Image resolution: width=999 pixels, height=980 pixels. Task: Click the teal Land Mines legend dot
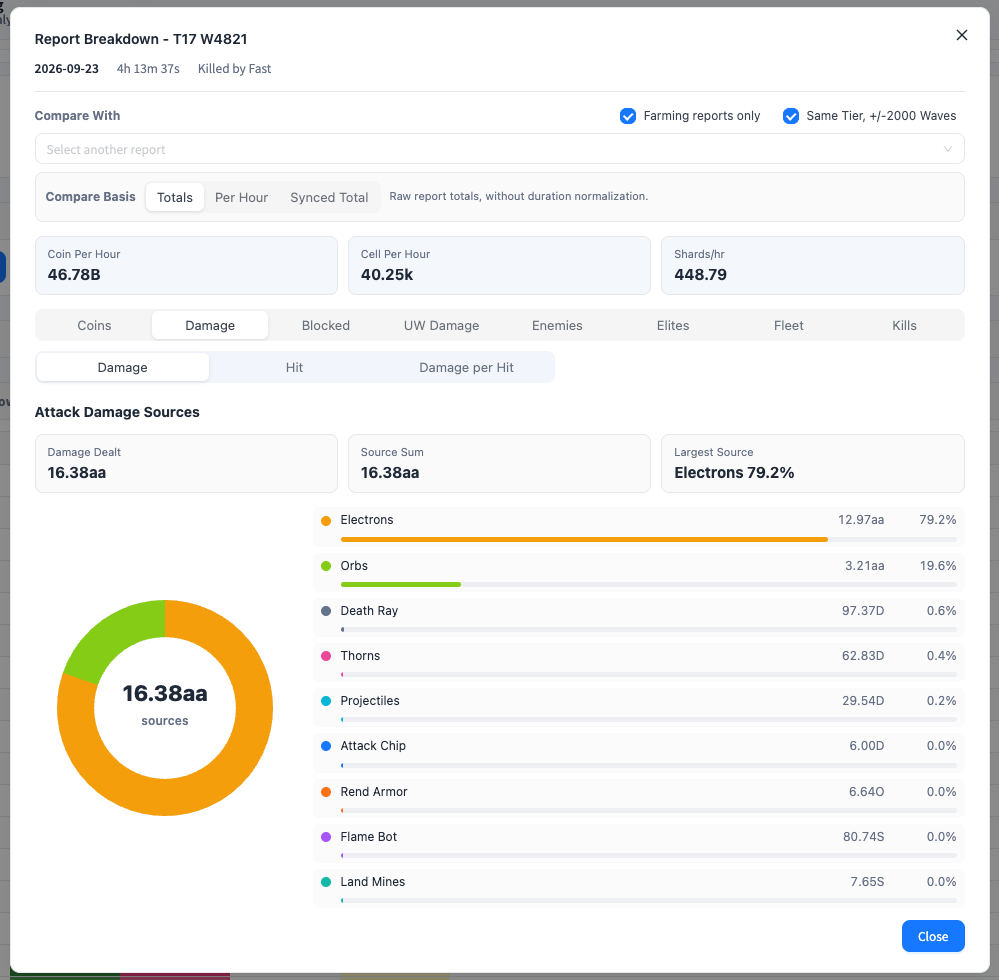pyautogui.click(x=326, y=882)
